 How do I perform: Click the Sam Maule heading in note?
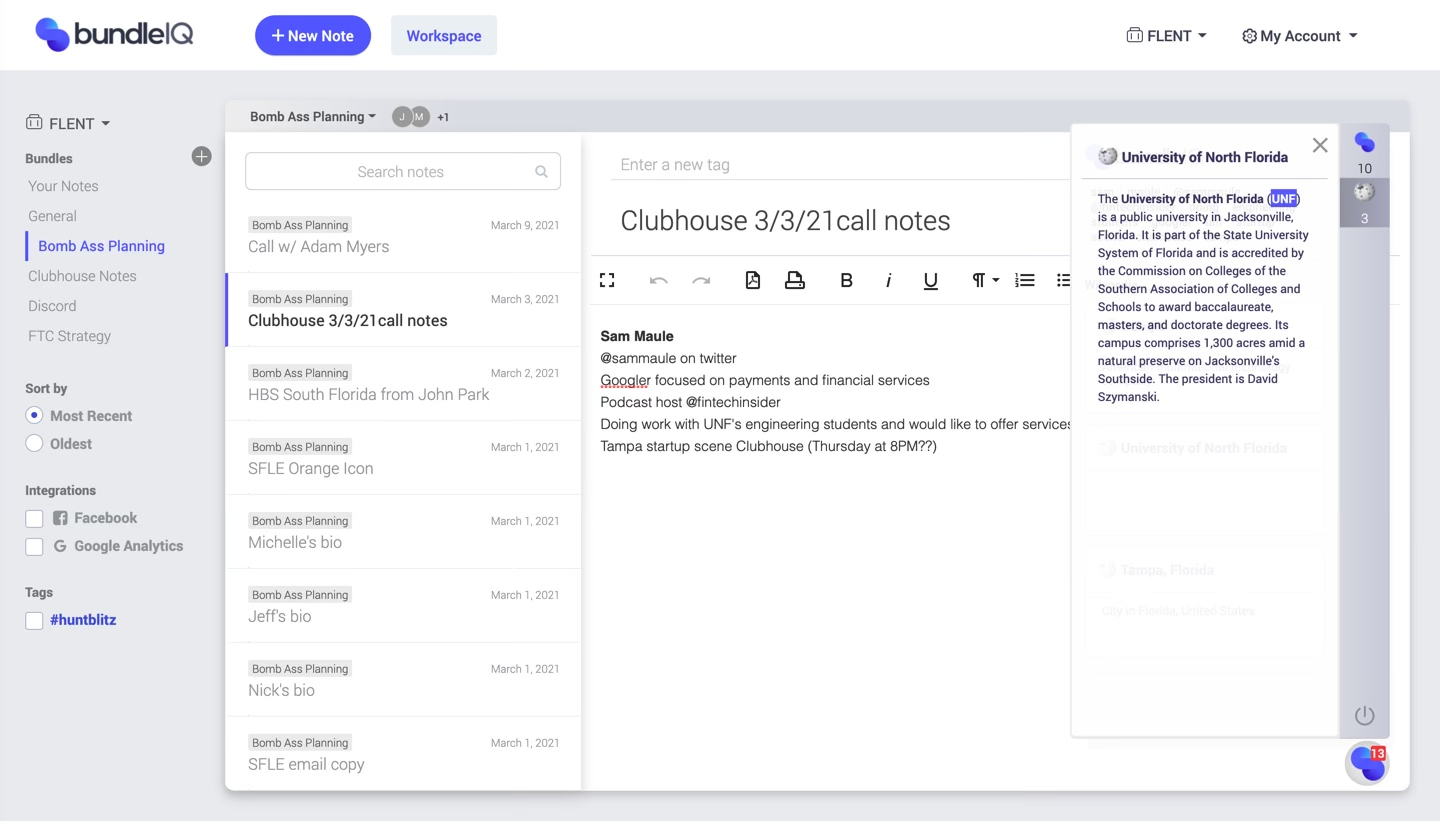[x=637, y=336]
